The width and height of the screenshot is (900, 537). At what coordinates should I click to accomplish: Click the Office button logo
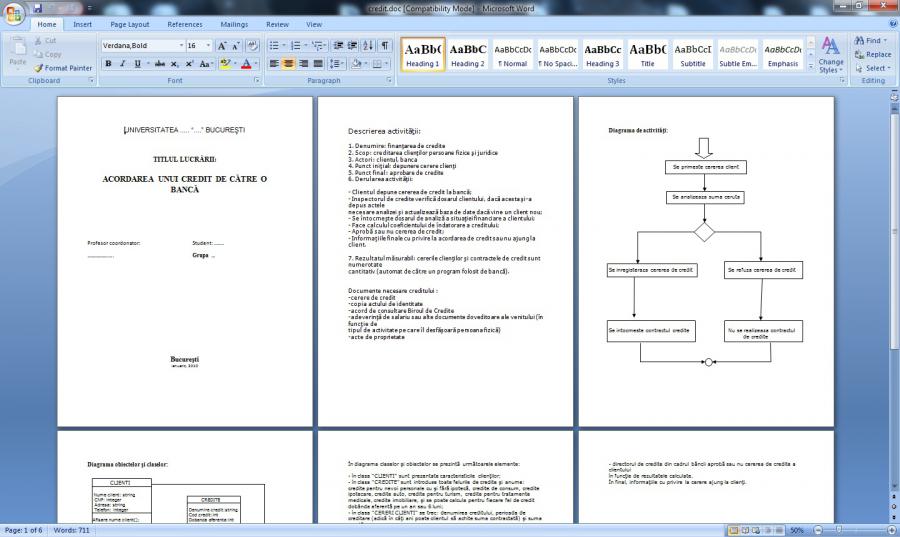14,15
